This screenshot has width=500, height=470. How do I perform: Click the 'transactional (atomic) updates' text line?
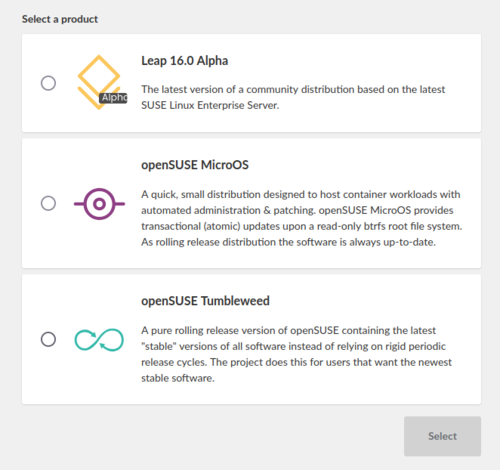pos(301,226)
